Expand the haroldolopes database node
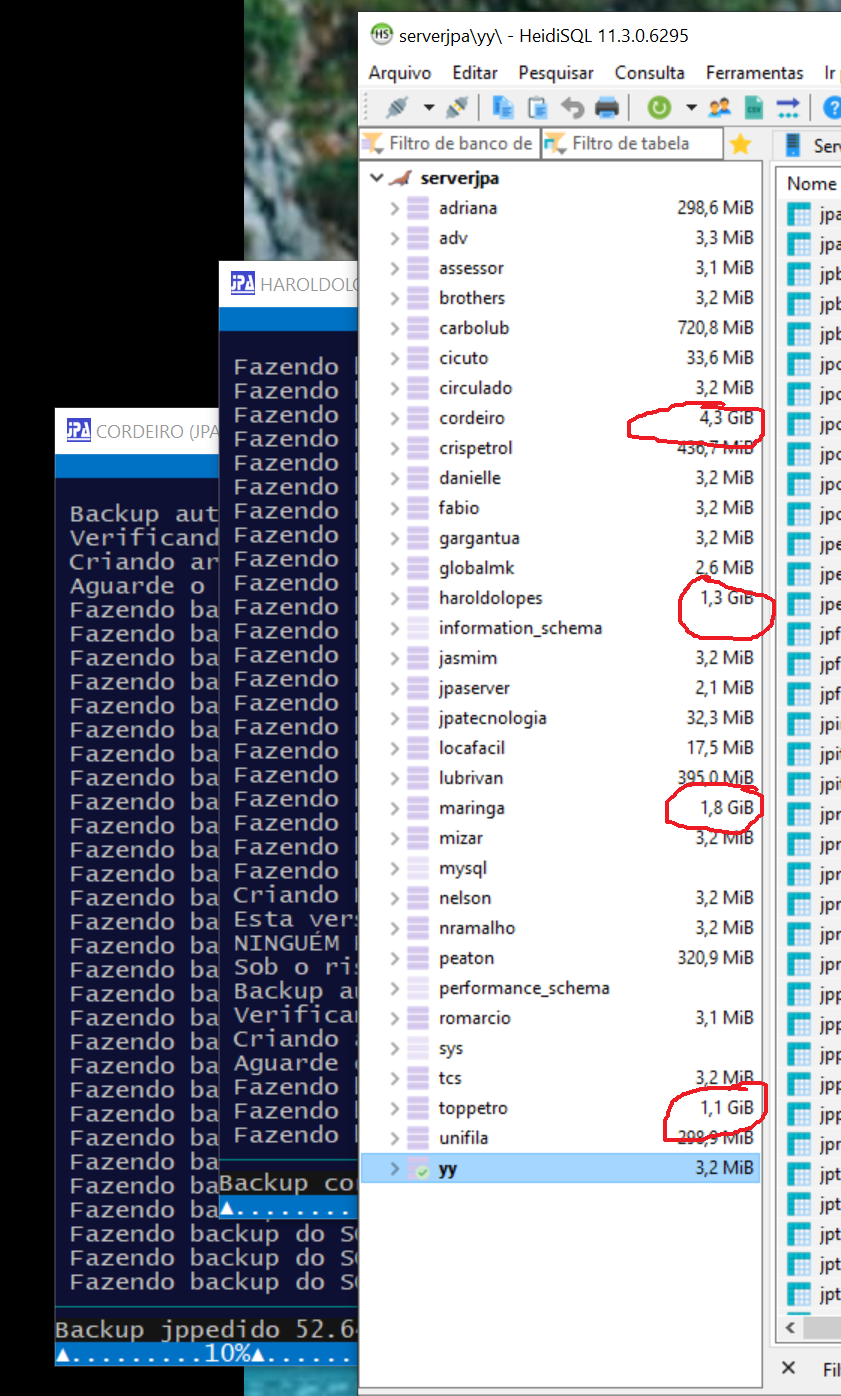Viewport: 841px width, 1396px height. (395, 598)
